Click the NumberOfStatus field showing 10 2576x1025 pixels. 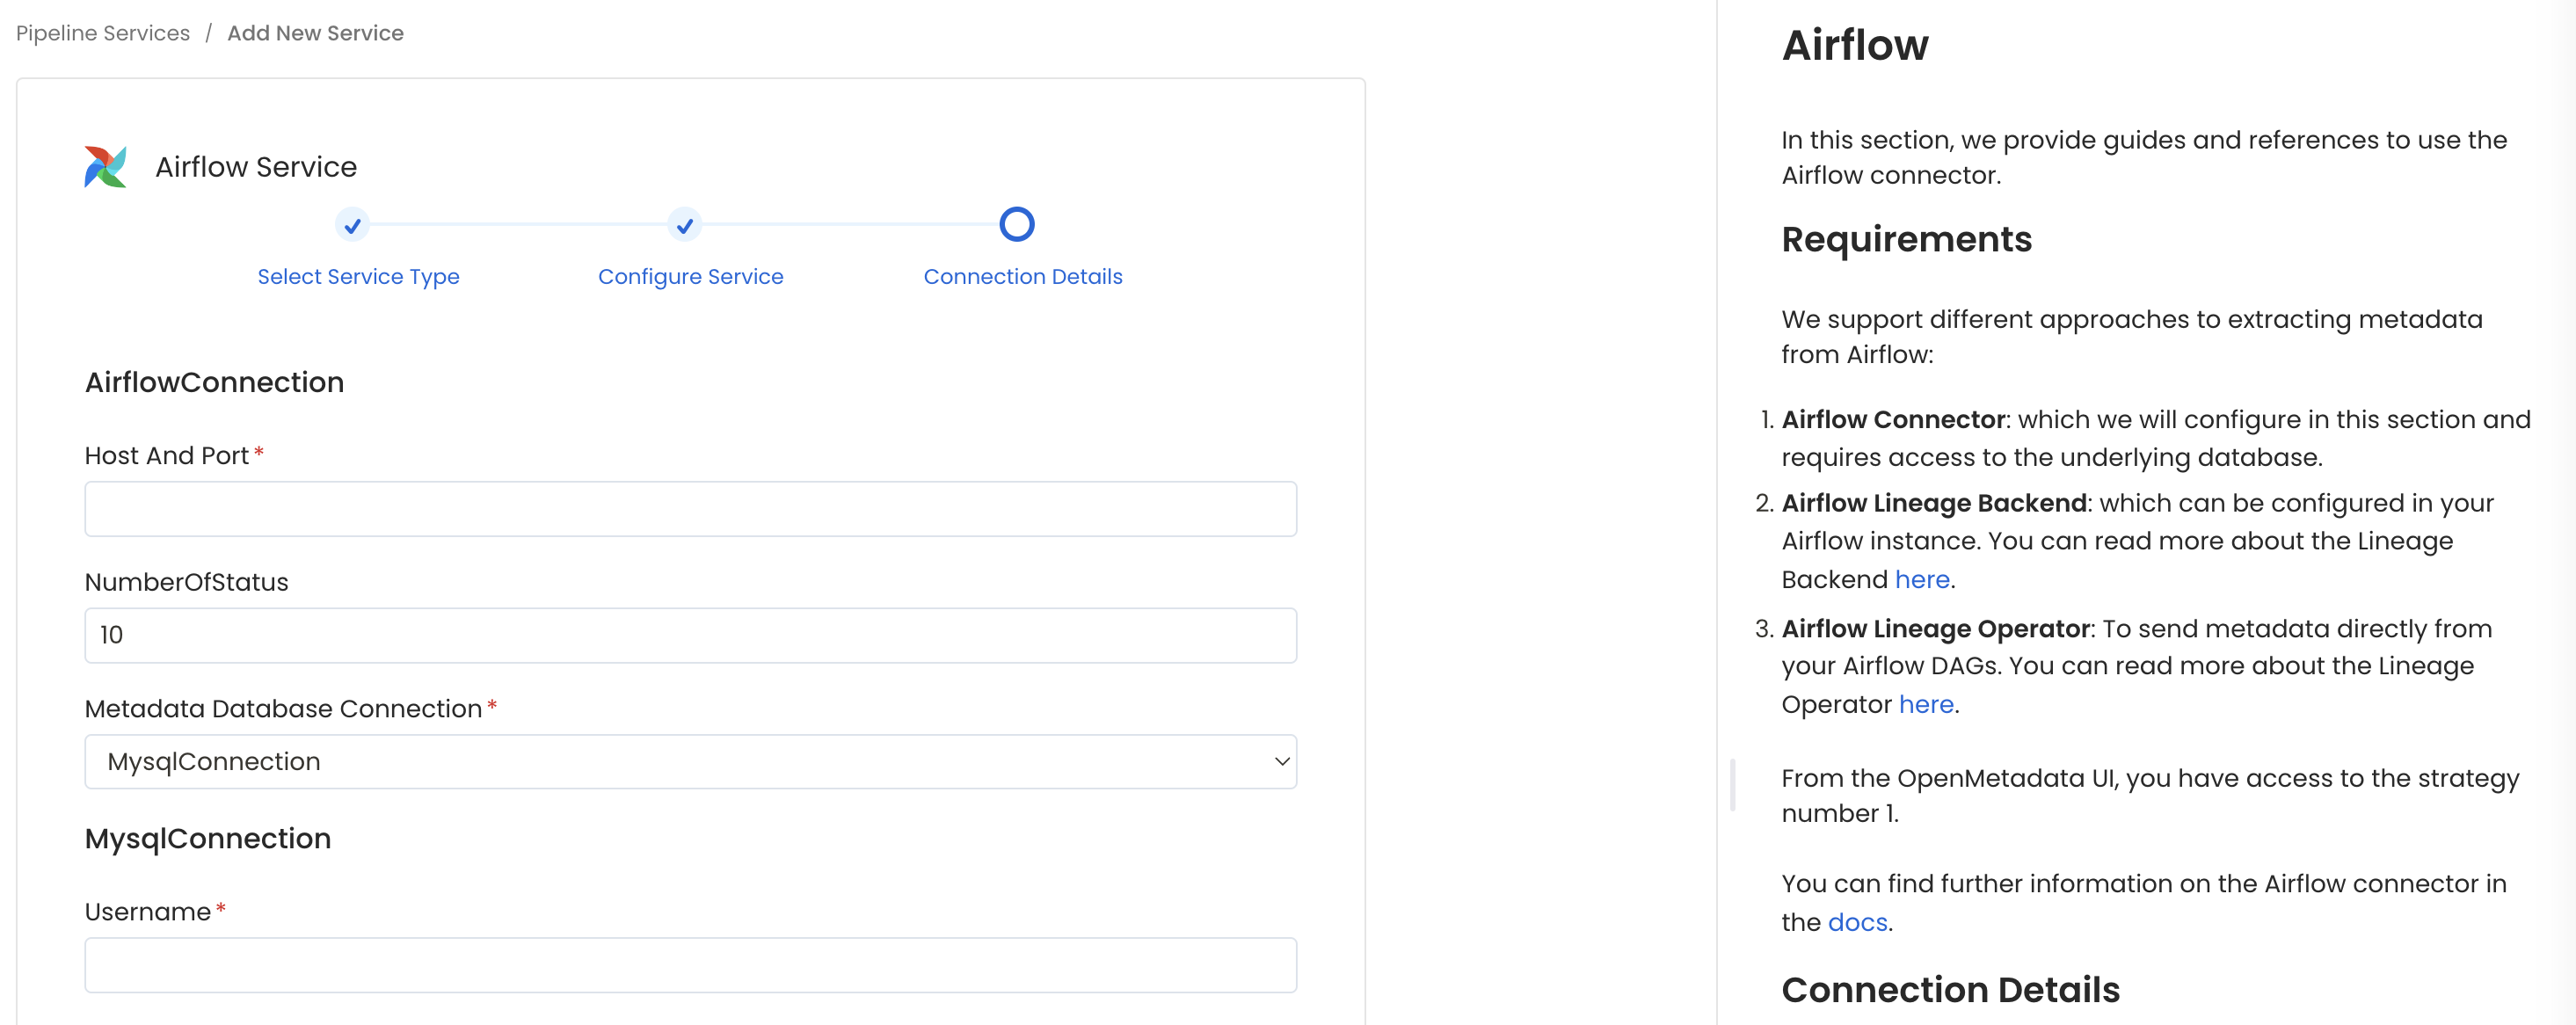[691, 634]
